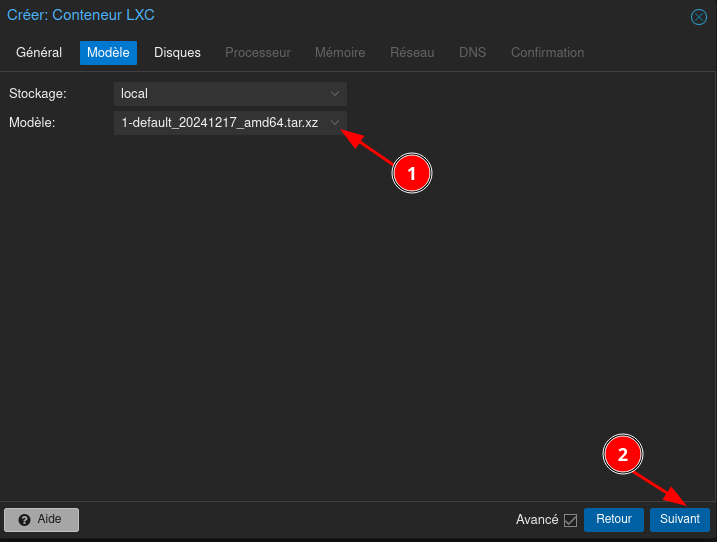The width and height of the screenshot is (717, 542).
Task: Switch to the Général tab
Action: 39,53
